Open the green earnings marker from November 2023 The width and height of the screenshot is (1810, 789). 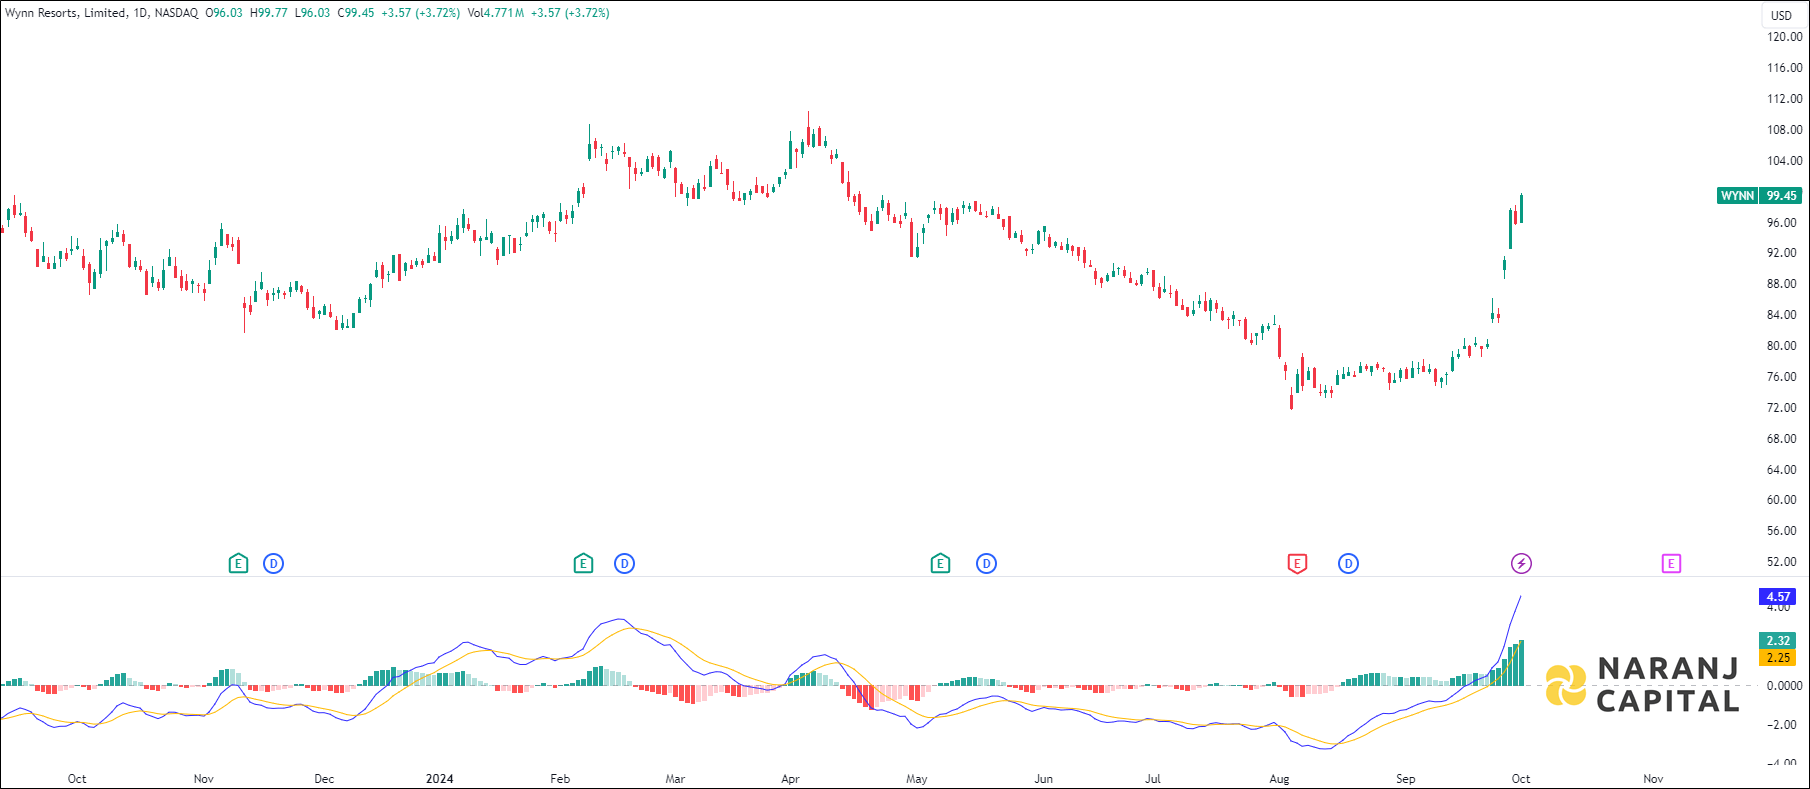[238, 564]
